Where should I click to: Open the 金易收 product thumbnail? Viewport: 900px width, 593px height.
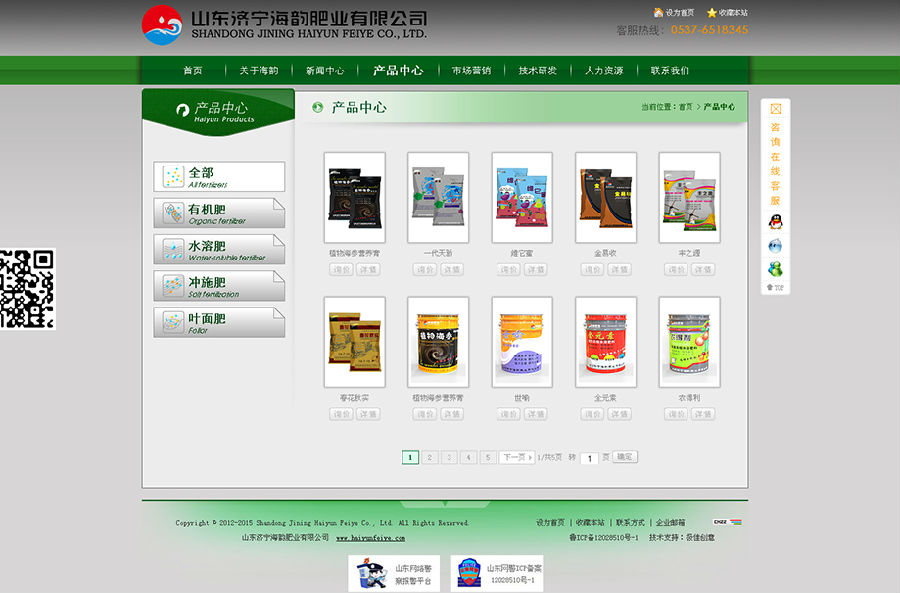click(x=606, y=197)
